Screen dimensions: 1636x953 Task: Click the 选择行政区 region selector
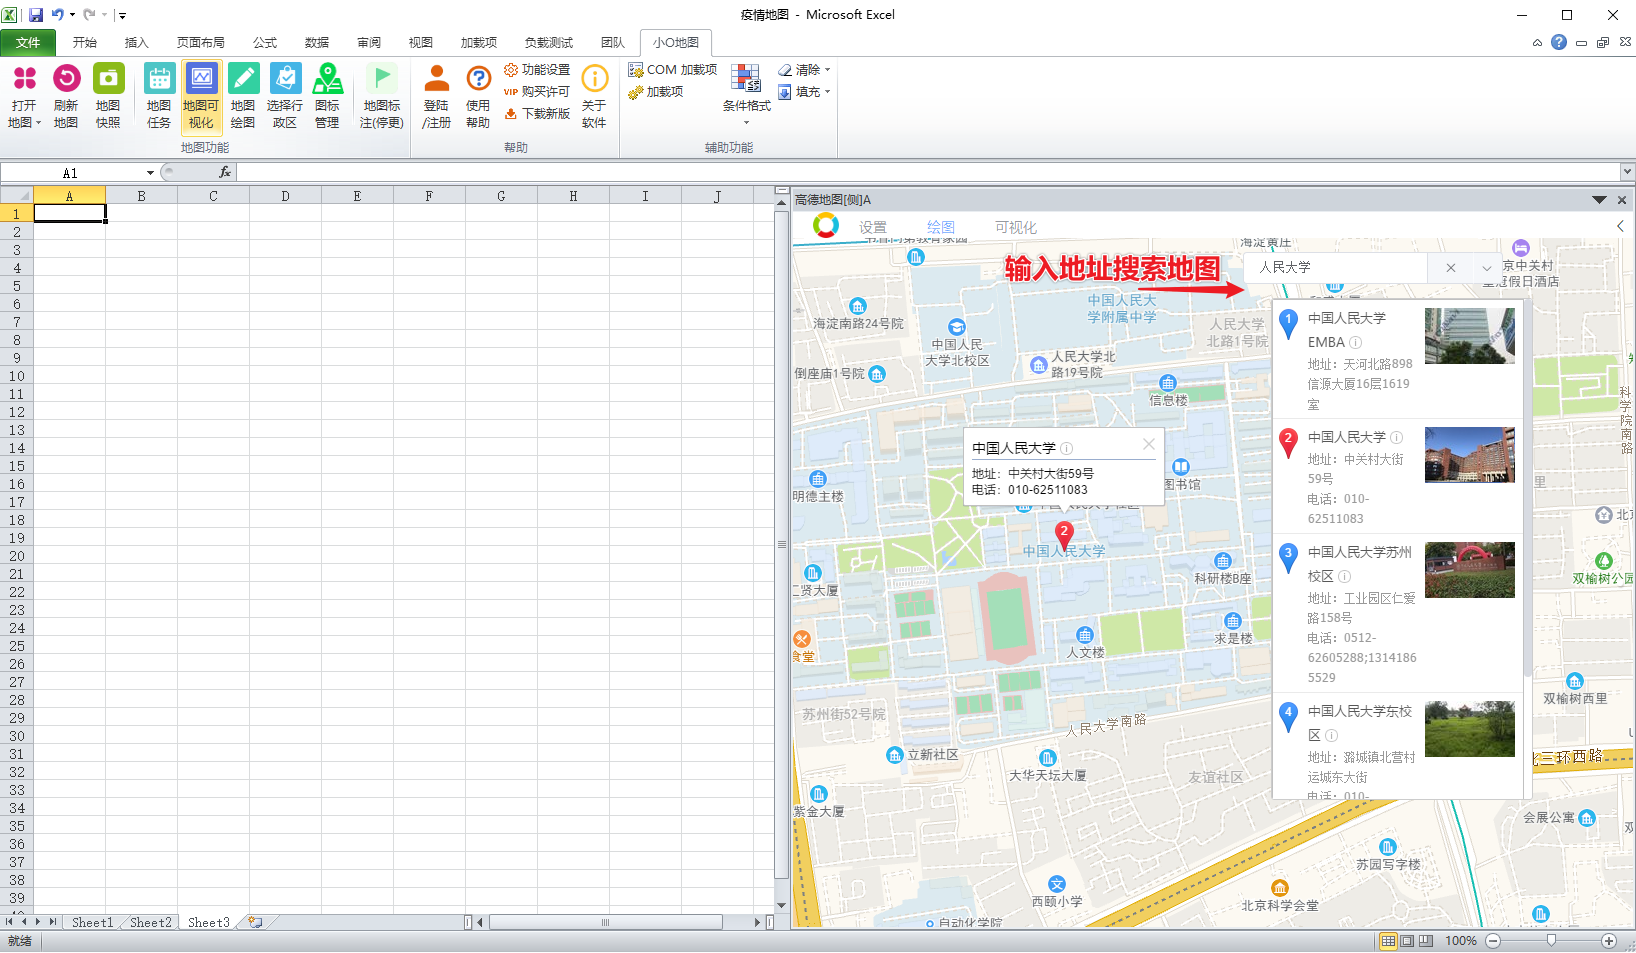[285, 96]
